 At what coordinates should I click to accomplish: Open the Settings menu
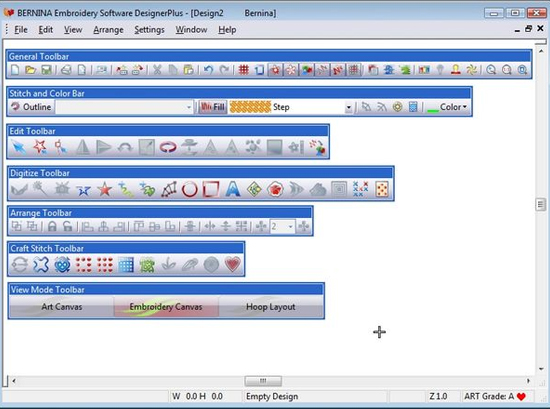(x=149, y=30)
